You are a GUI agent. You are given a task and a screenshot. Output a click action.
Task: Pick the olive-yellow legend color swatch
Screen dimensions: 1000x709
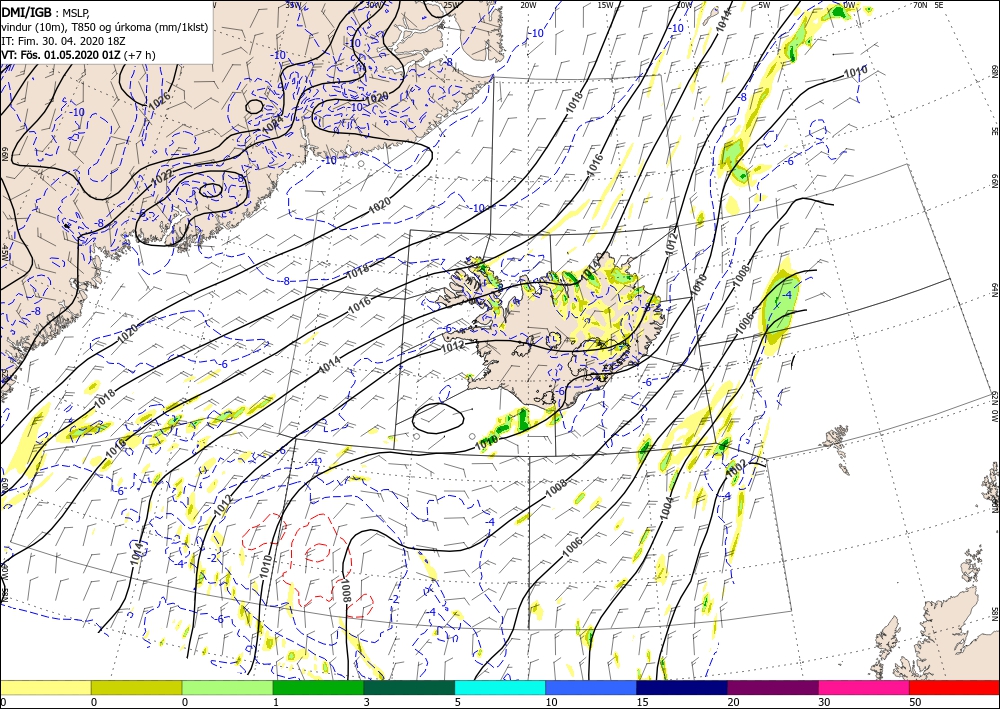(136, 687)
